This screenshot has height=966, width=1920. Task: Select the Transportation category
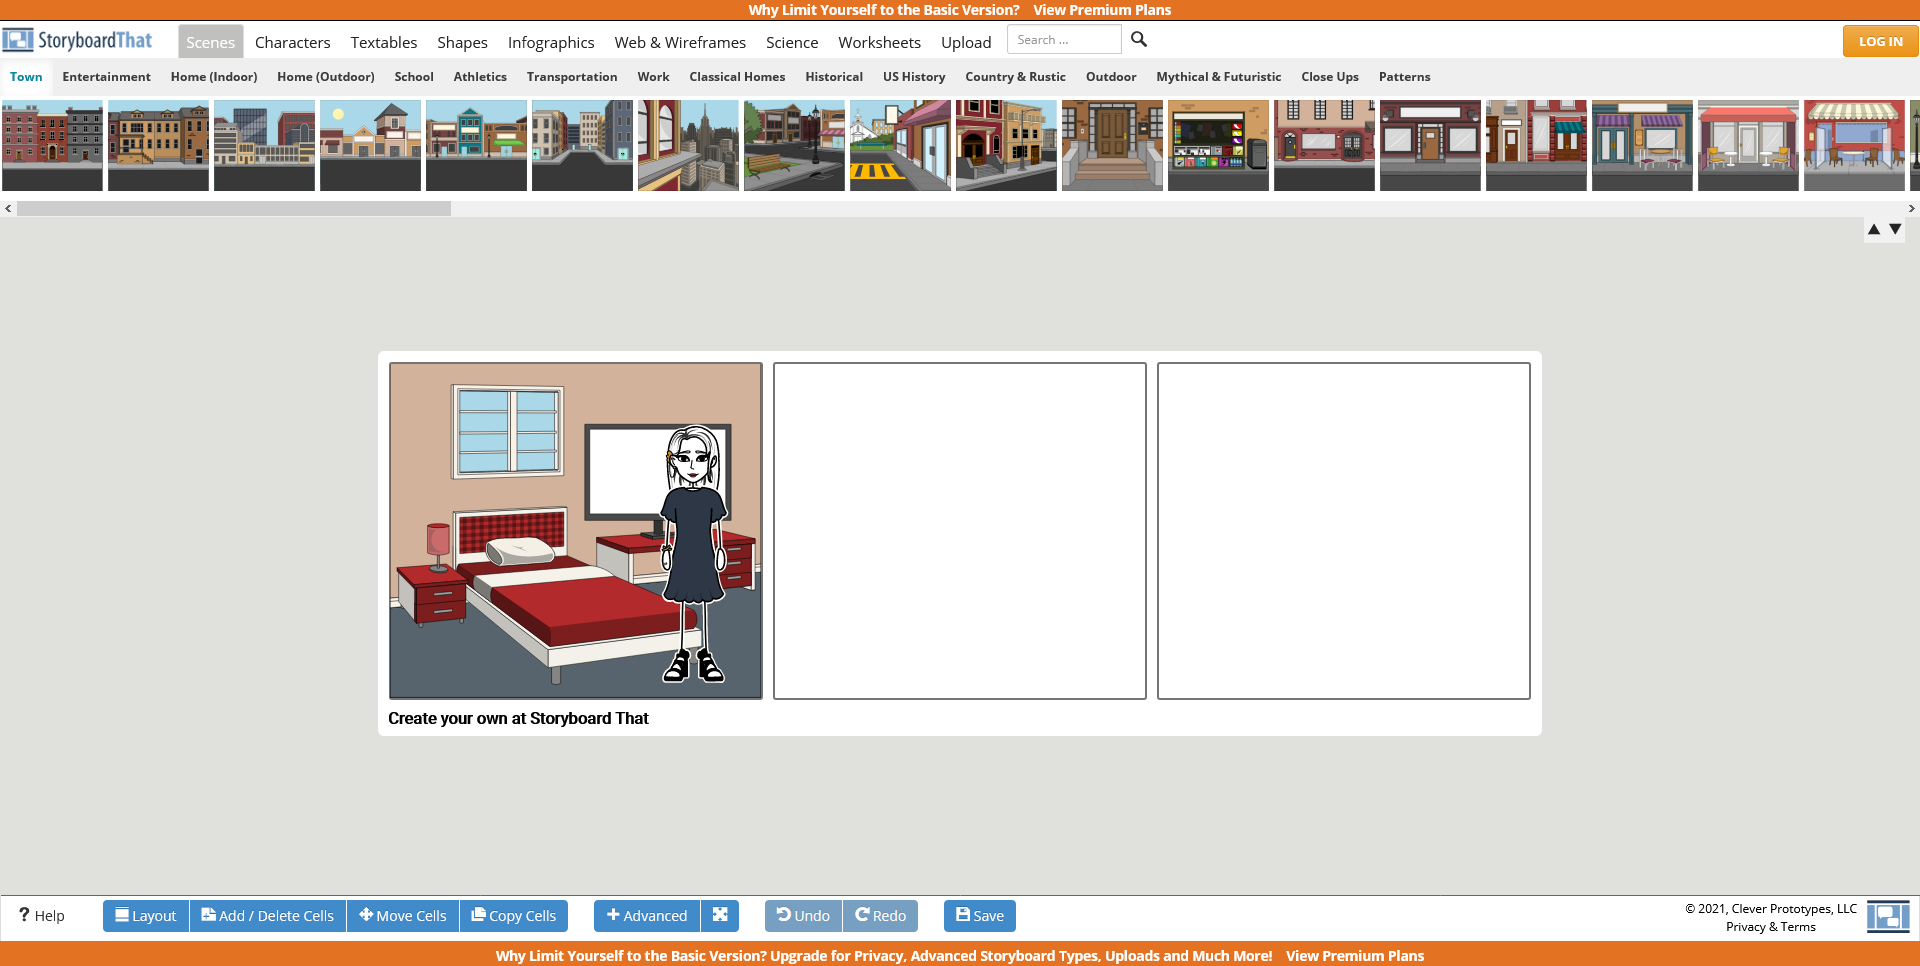click(x=572, y=77)
